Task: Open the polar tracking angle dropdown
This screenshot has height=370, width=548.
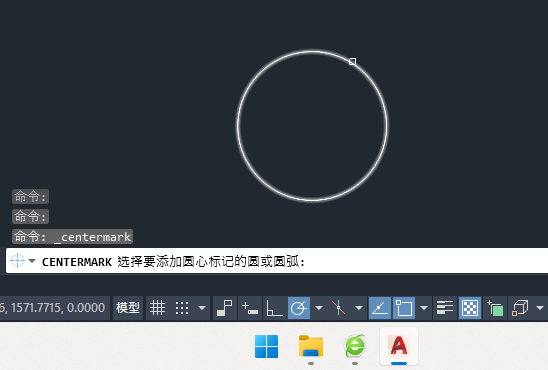Action: 319,308
